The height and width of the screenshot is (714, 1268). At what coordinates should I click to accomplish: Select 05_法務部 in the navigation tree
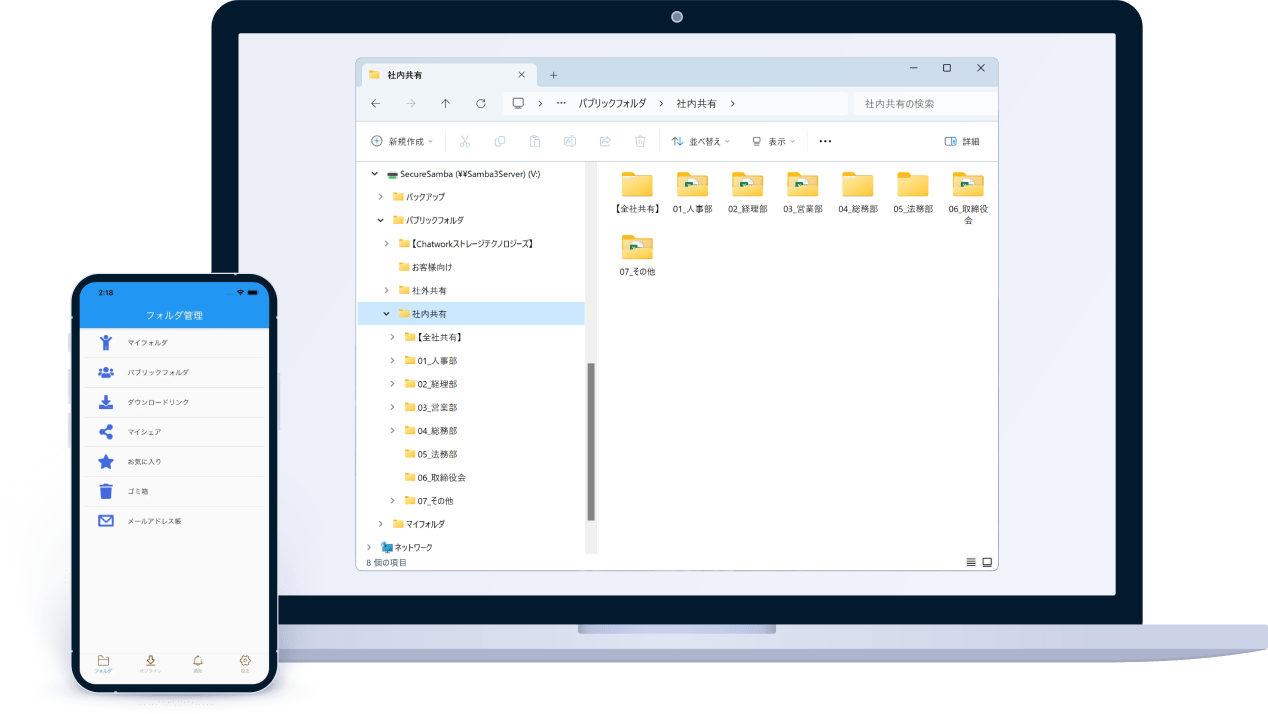437,454
